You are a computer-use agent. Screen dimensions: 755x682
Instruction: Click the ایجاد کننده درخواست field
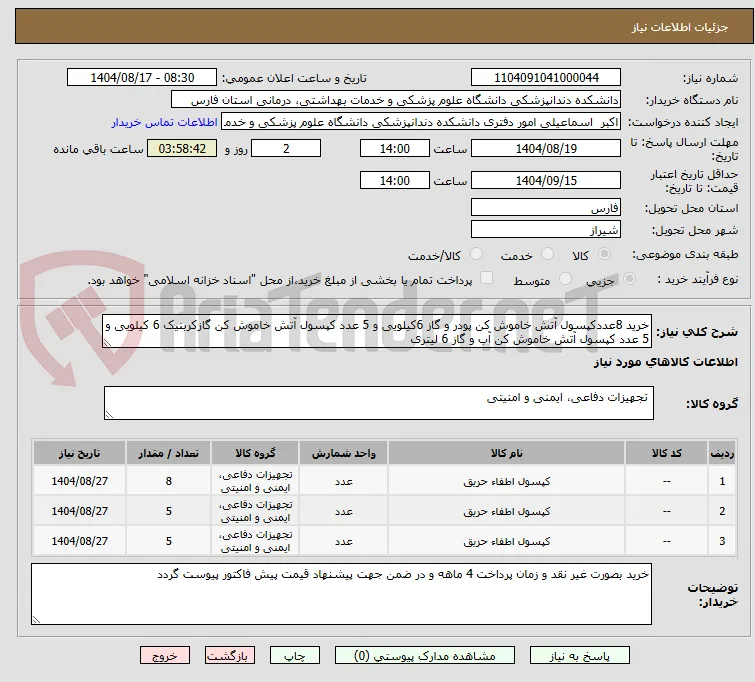(421, 122)
